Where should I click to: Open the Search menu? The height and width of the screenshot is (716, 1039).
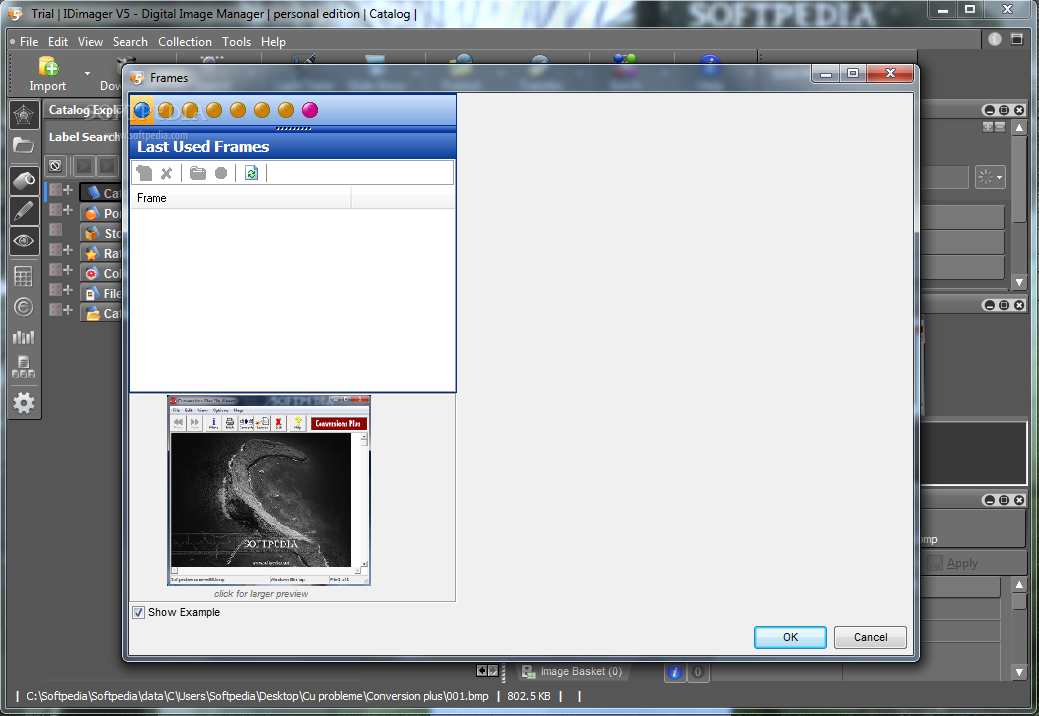point(130,42)
